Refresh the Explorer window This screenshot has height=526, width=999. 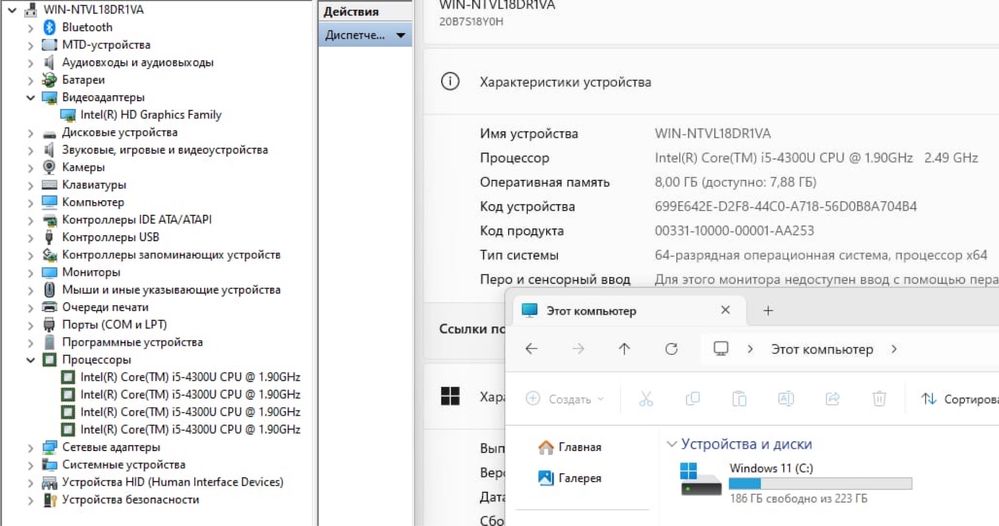[x=672, y=349]
